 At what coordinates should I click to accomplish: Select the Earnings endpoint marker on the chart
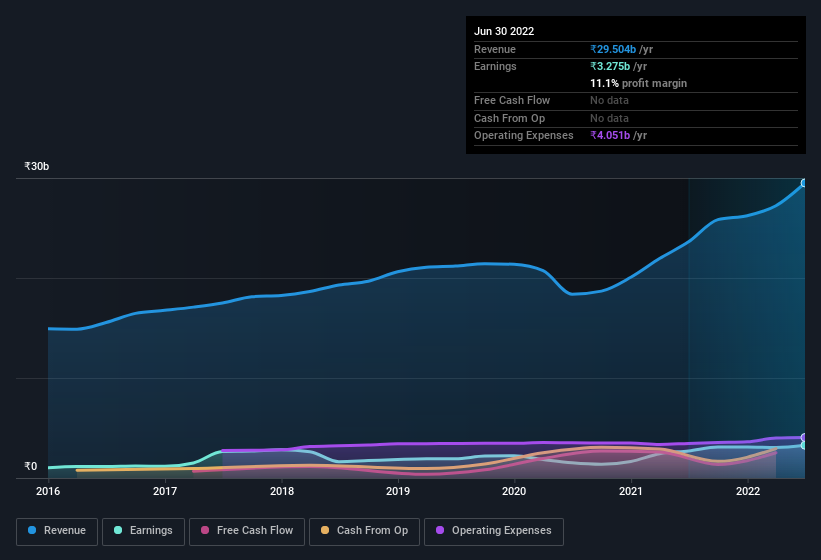[804, 445]
